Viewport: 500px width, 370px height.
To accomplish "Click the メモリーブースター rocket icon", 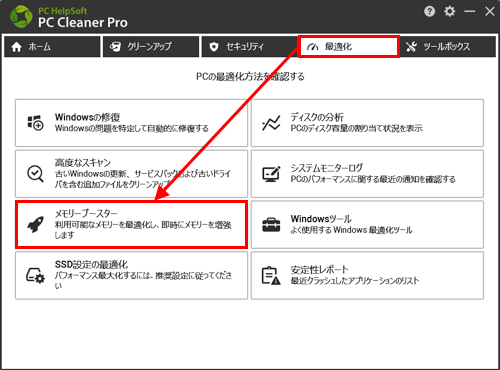I will pyautogui.click(x=35, y=225).
